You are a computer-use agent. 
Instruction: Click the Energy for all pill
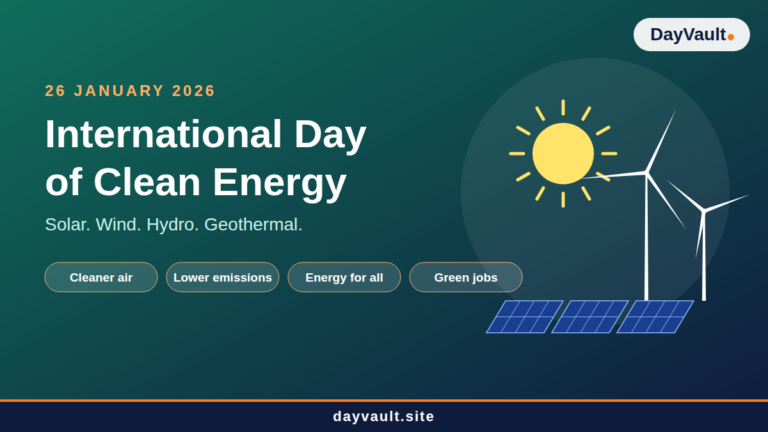344,277
